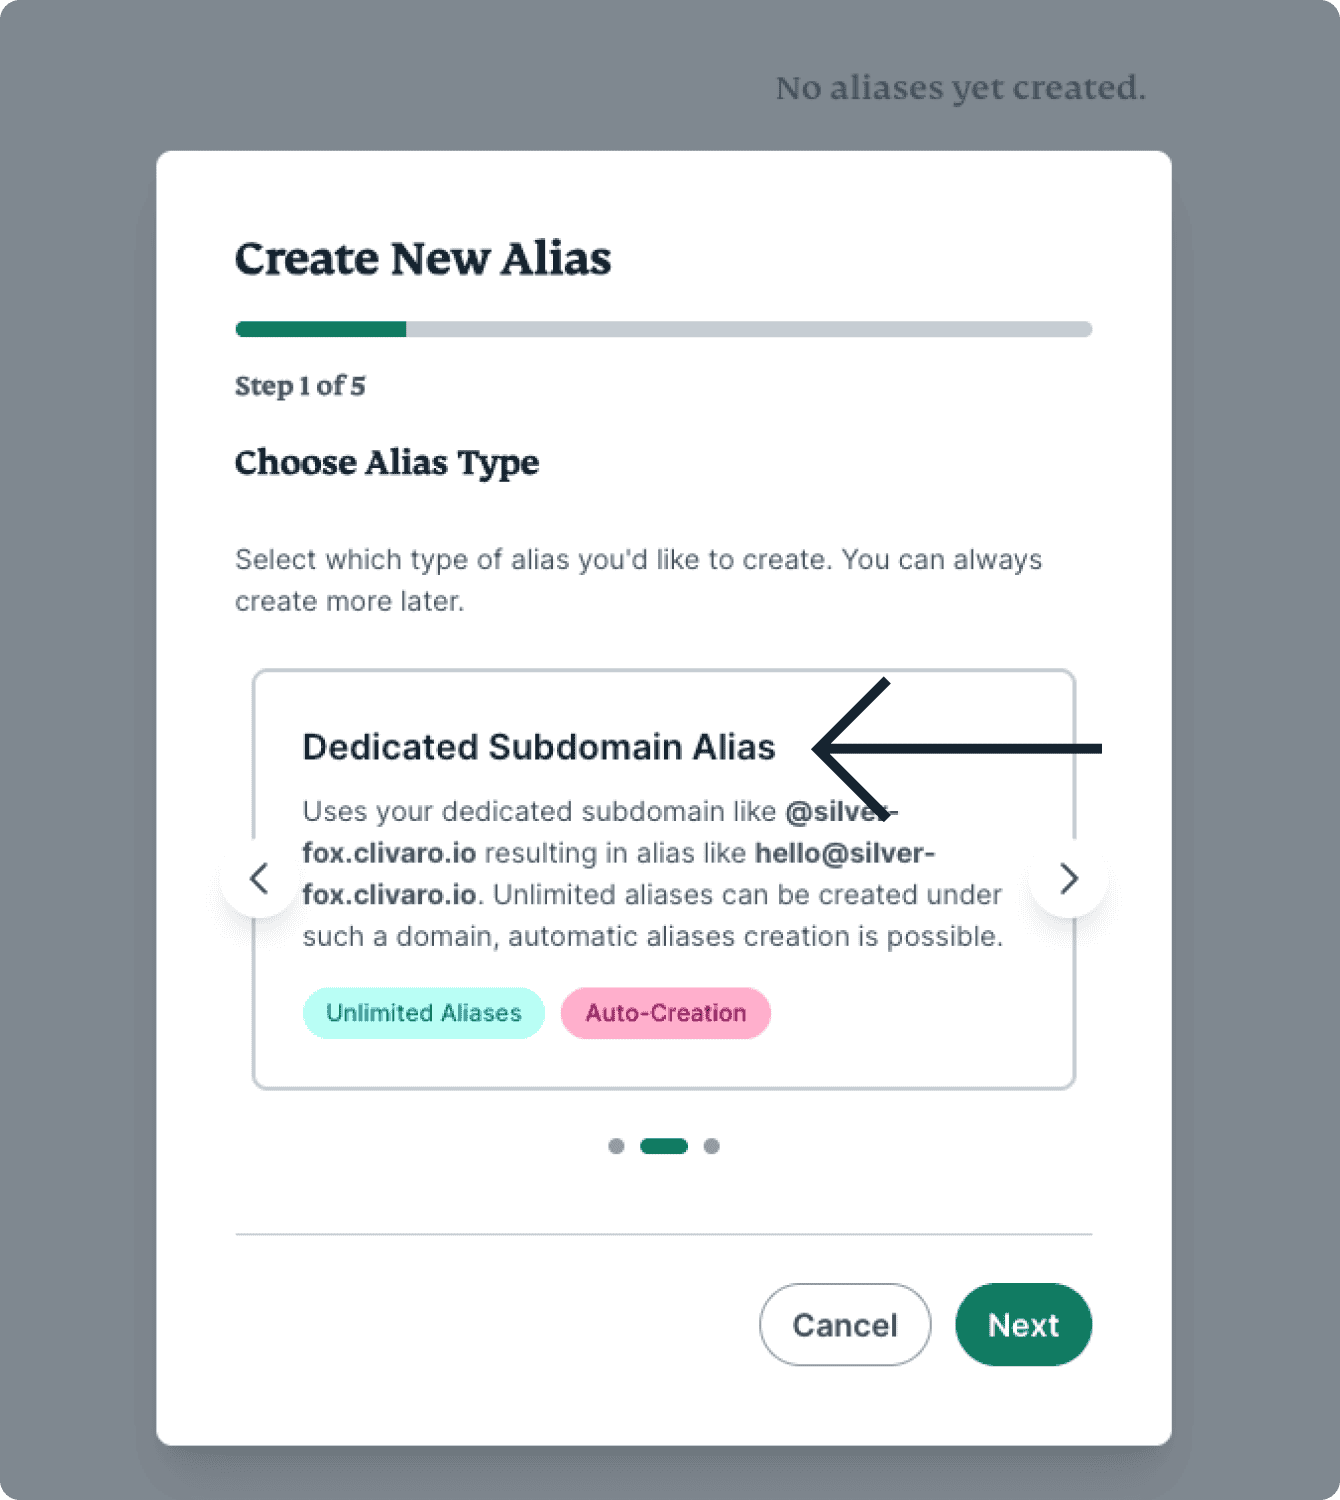The height and width of the screenshot is (1500, 1340).
Task: Select the active green middle carousel indicator
Action: (664, 1146)
